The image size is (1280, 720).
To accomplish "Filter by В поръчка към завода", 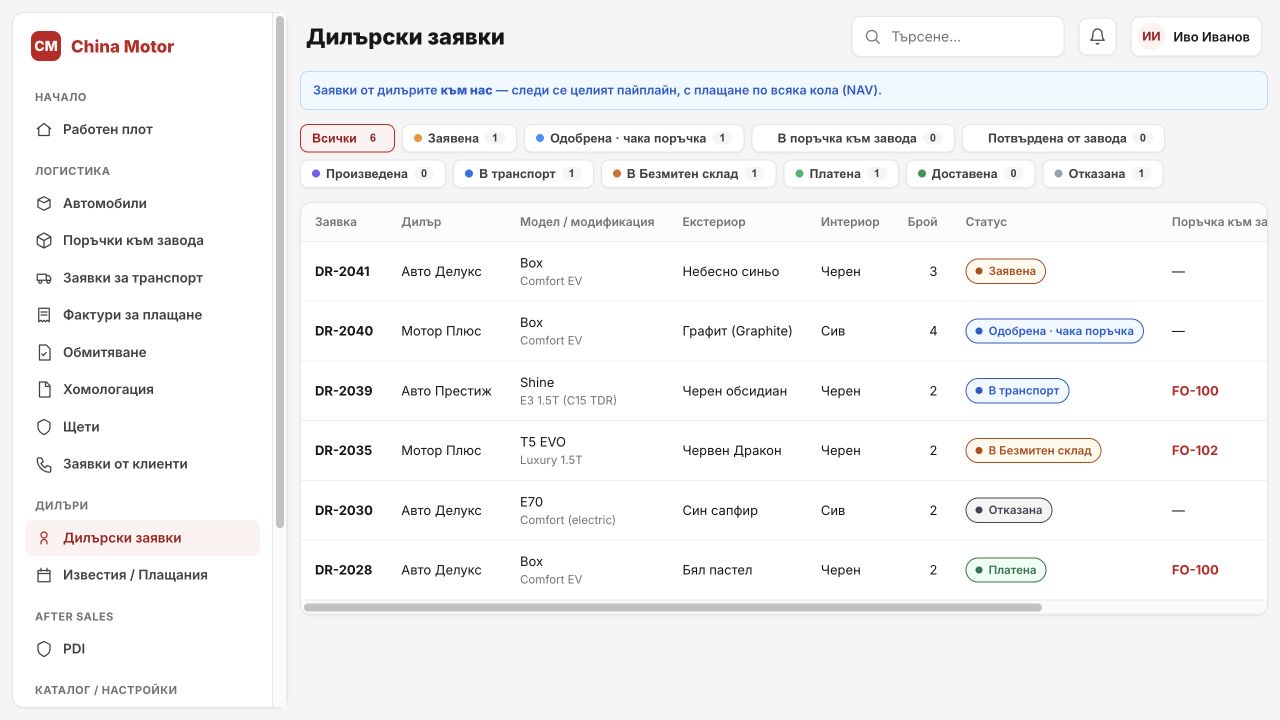I will point(853,138).
